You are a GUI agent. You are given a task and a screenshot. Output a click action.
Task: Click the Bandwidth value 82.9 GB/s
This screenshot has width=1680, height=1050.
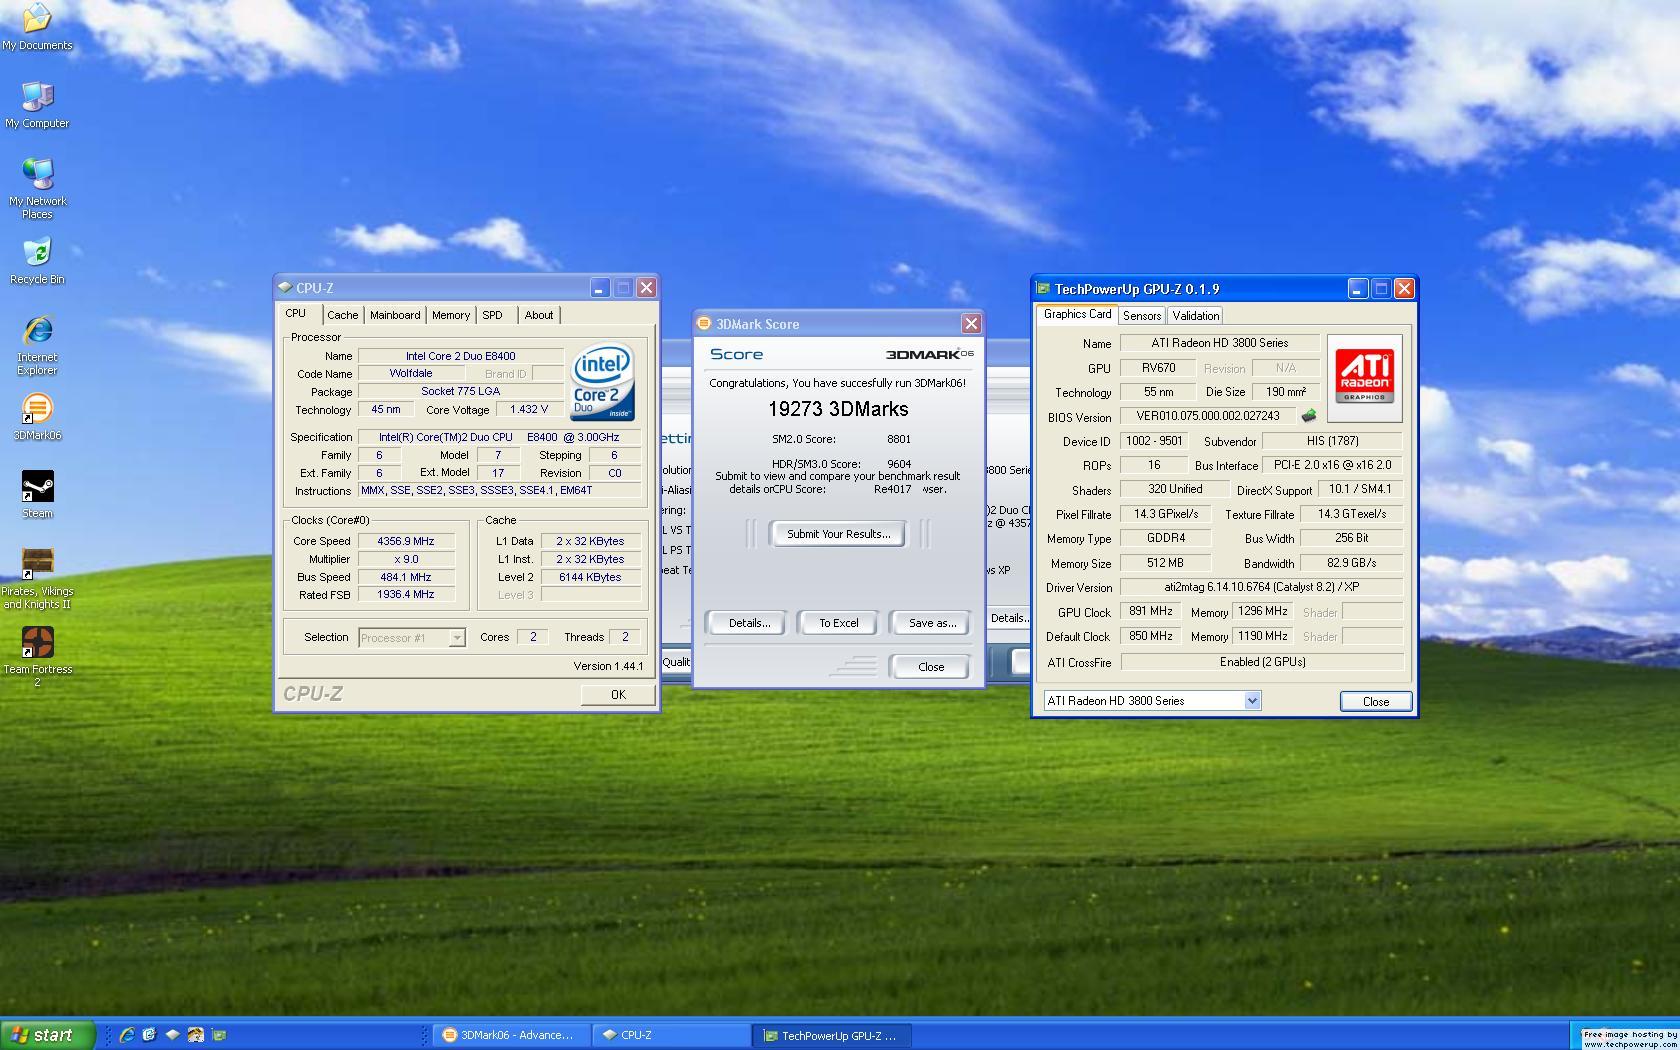[x=1352, y=563]
